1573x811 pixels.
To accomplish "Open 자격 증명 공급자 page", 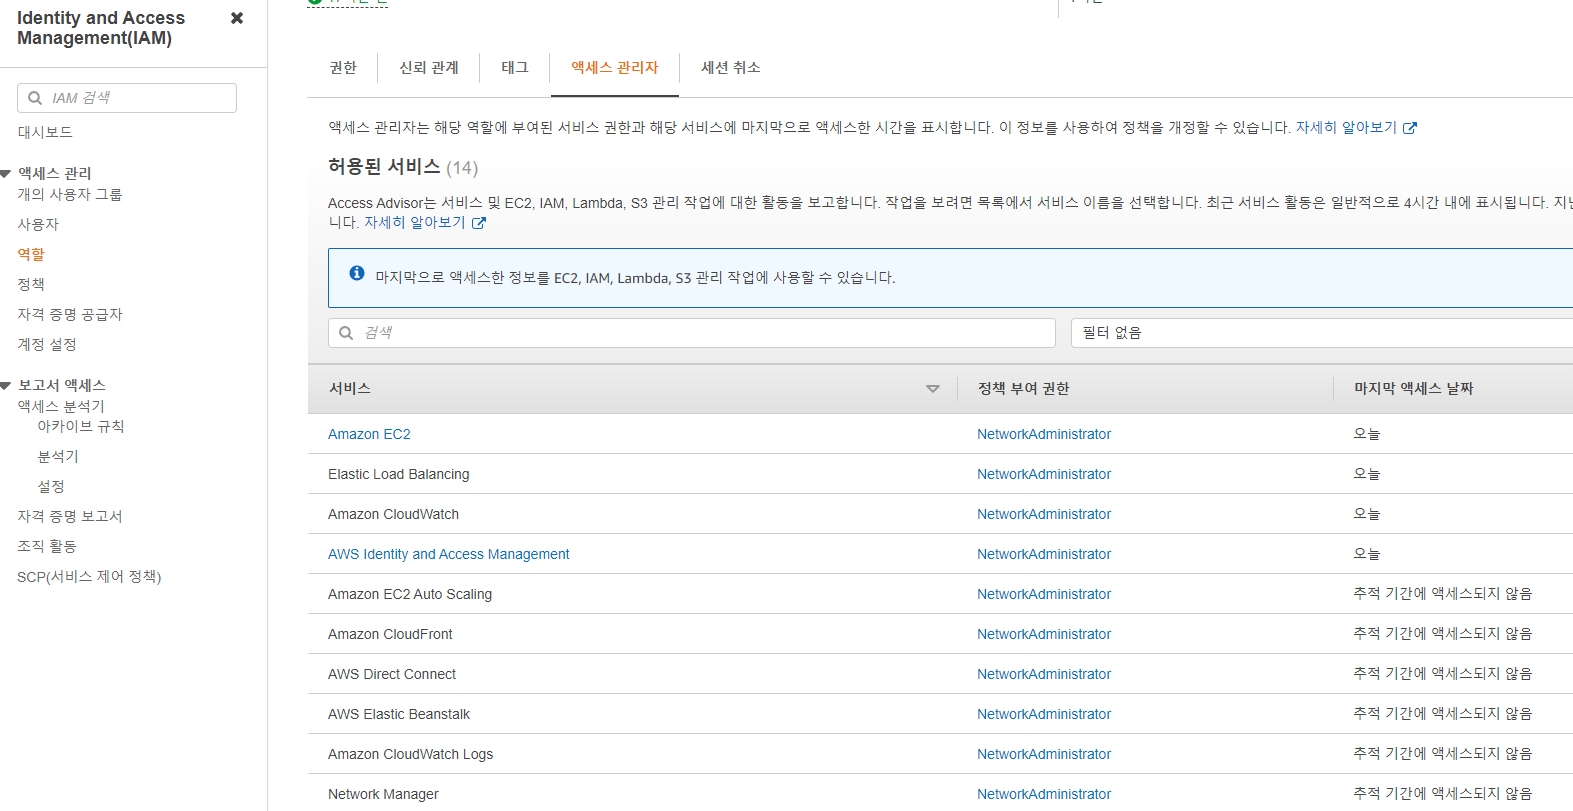I will pos(70,314).
